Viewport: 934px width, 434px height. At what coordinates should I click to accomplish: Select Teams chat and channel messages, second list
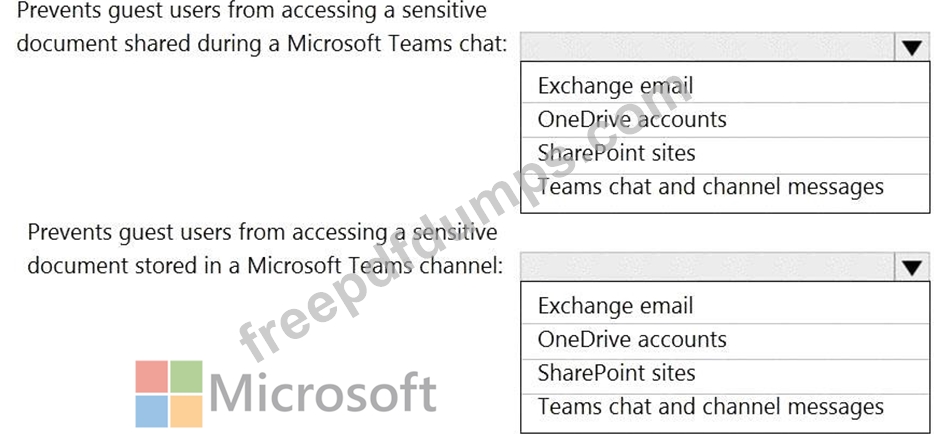coord(725,408)
